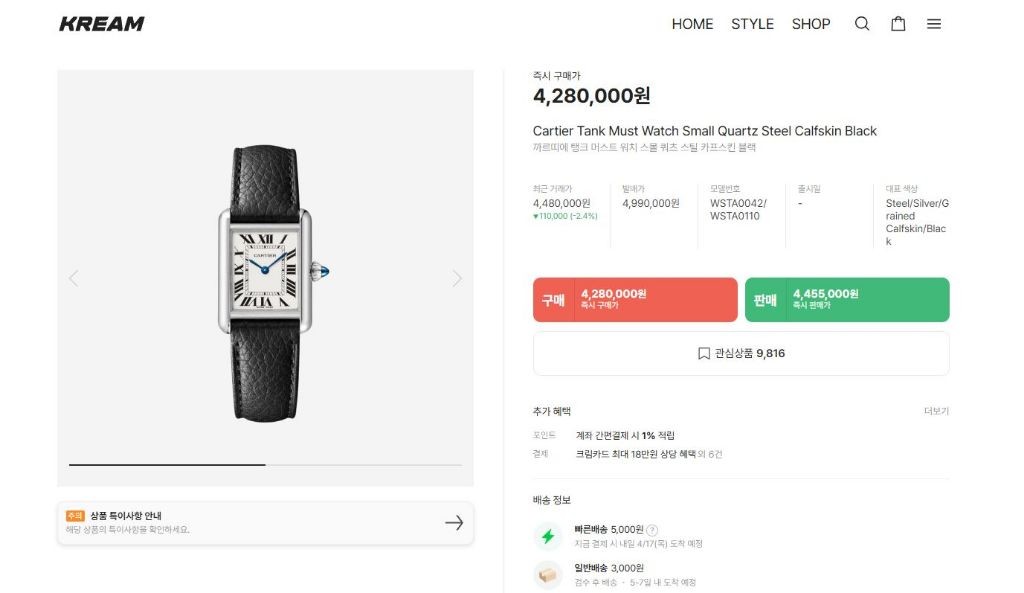Show the next product image
Screen dimensions: 1024x593
457,278
